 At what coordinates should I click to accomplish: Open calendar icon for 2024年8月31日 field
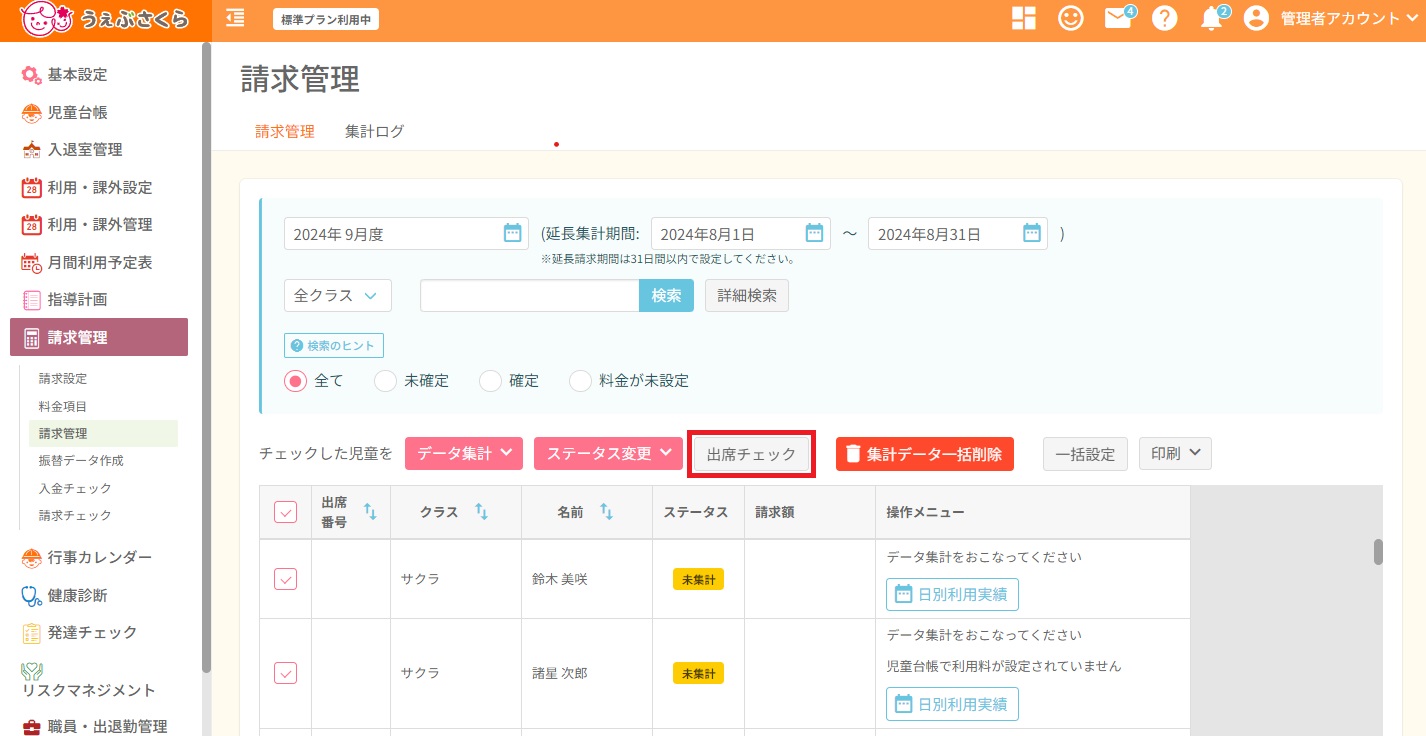1032,234
